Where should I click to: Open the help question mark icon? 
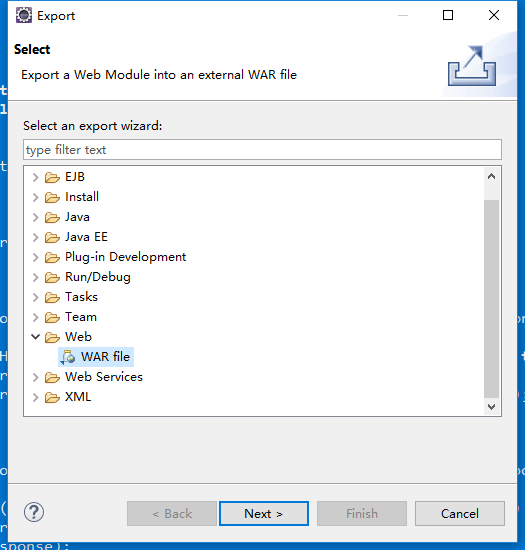click(x=34, y=512)
